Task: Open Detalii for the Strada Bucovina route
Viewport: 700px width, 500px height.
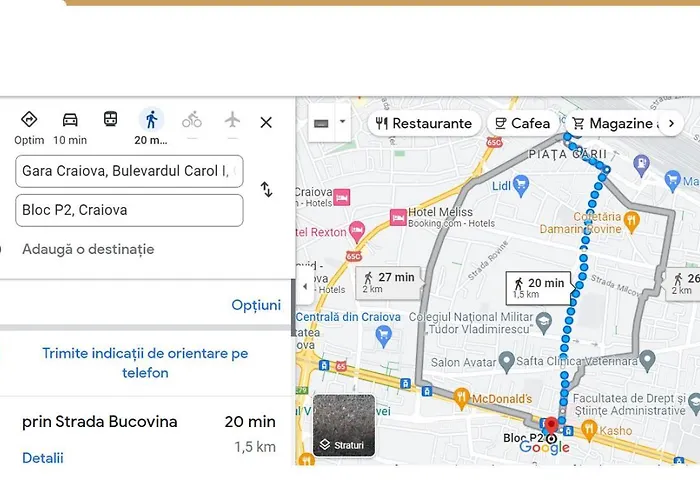Action: [x=43, y=458]
